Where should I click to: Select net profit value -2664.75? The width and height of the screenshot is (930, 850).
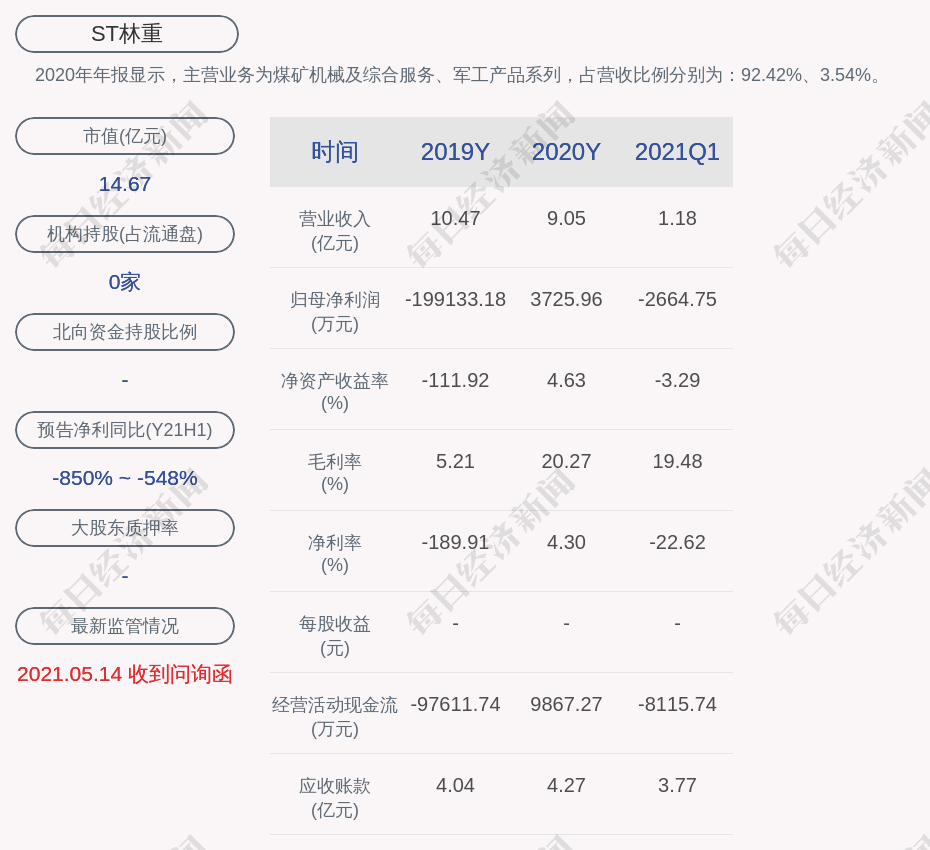coord(677,299)
